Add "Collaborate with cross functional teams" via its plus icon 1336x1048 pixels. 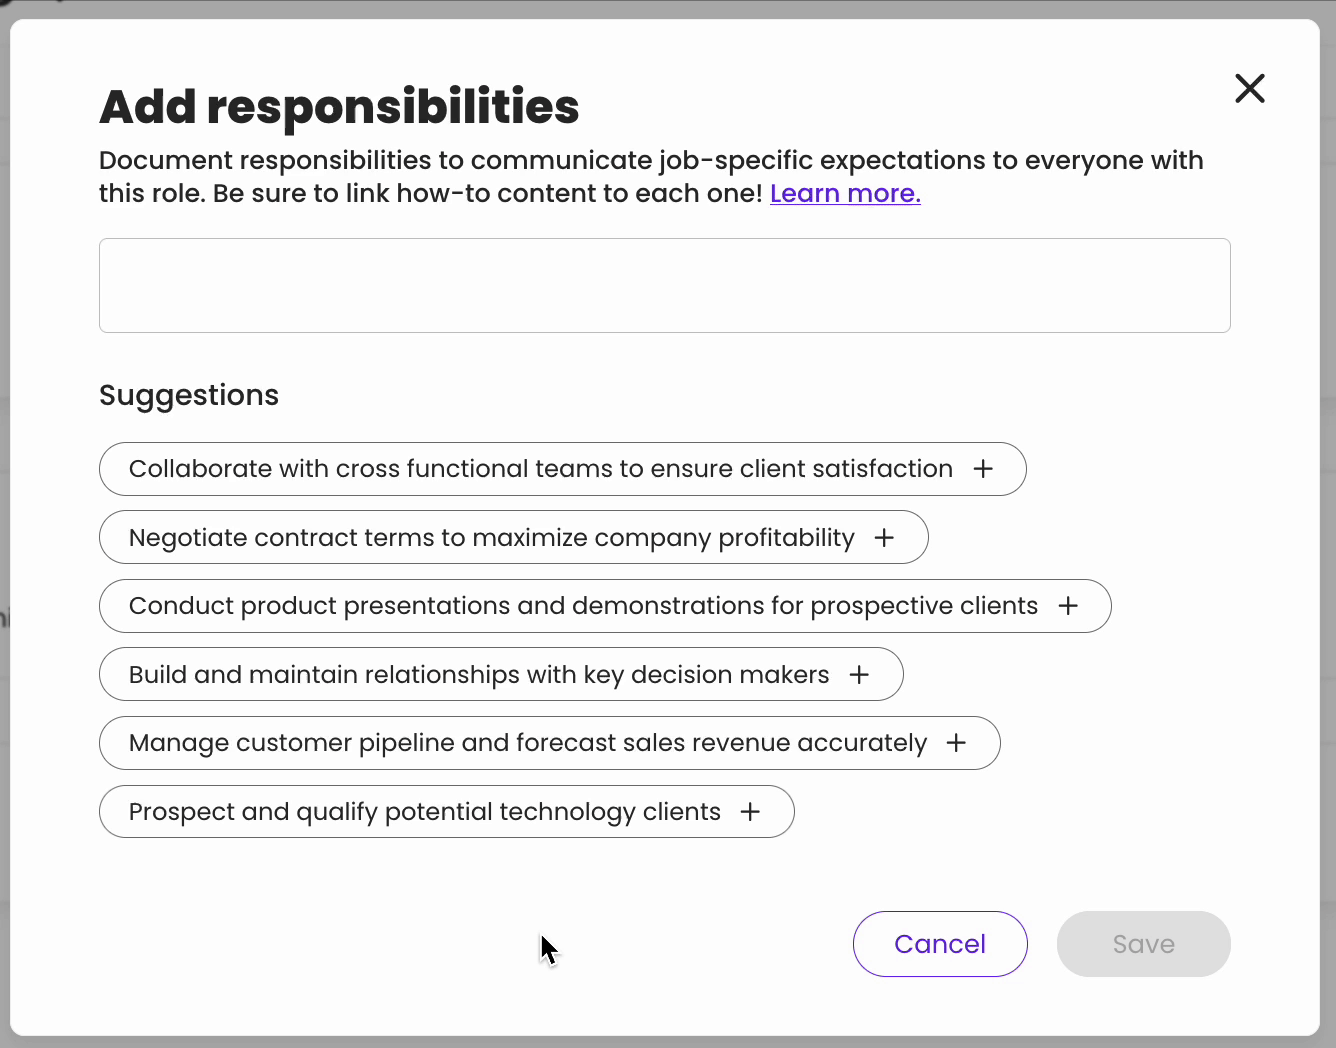pos(984,468)
